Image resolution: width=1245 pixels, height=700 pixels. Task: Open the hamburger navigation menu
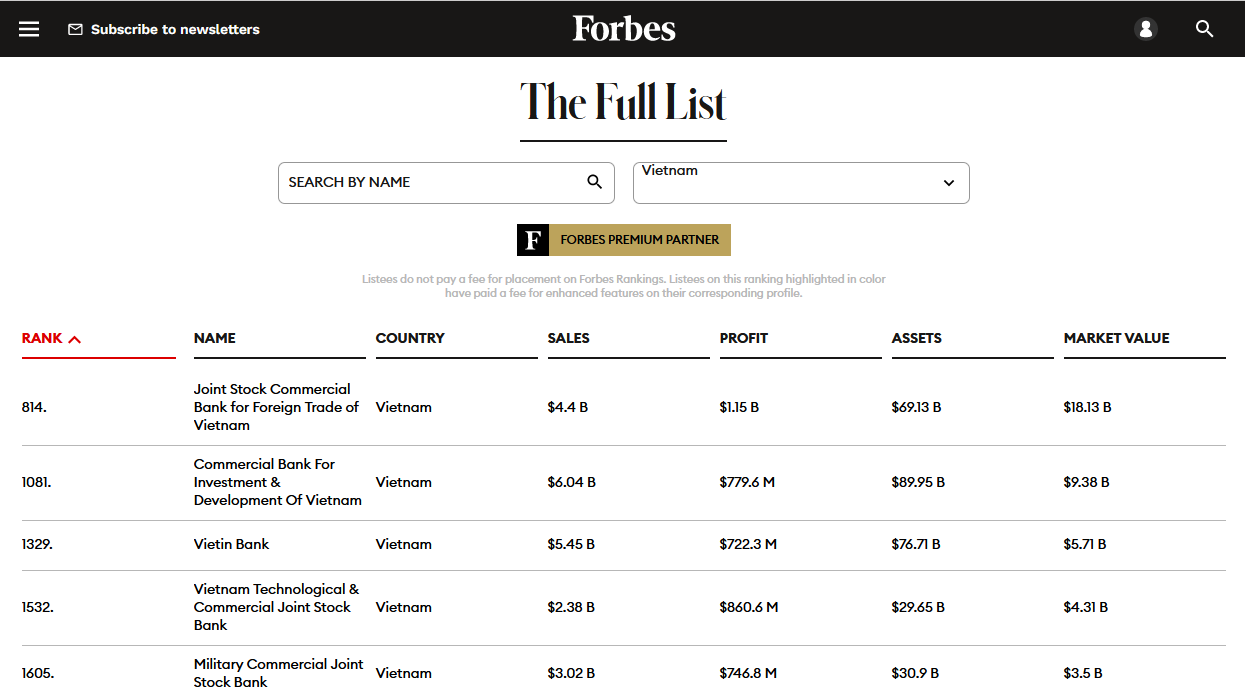(x=29, y=29)
